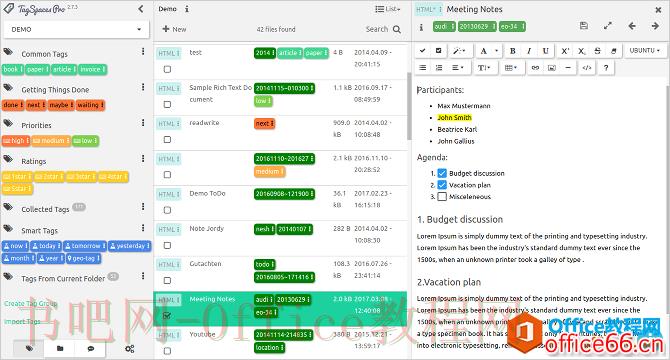The image size is (670, 360).
Task: Insert a checkmark from editor toolbar
Action: pyautogui.click(x=423, y=51)
